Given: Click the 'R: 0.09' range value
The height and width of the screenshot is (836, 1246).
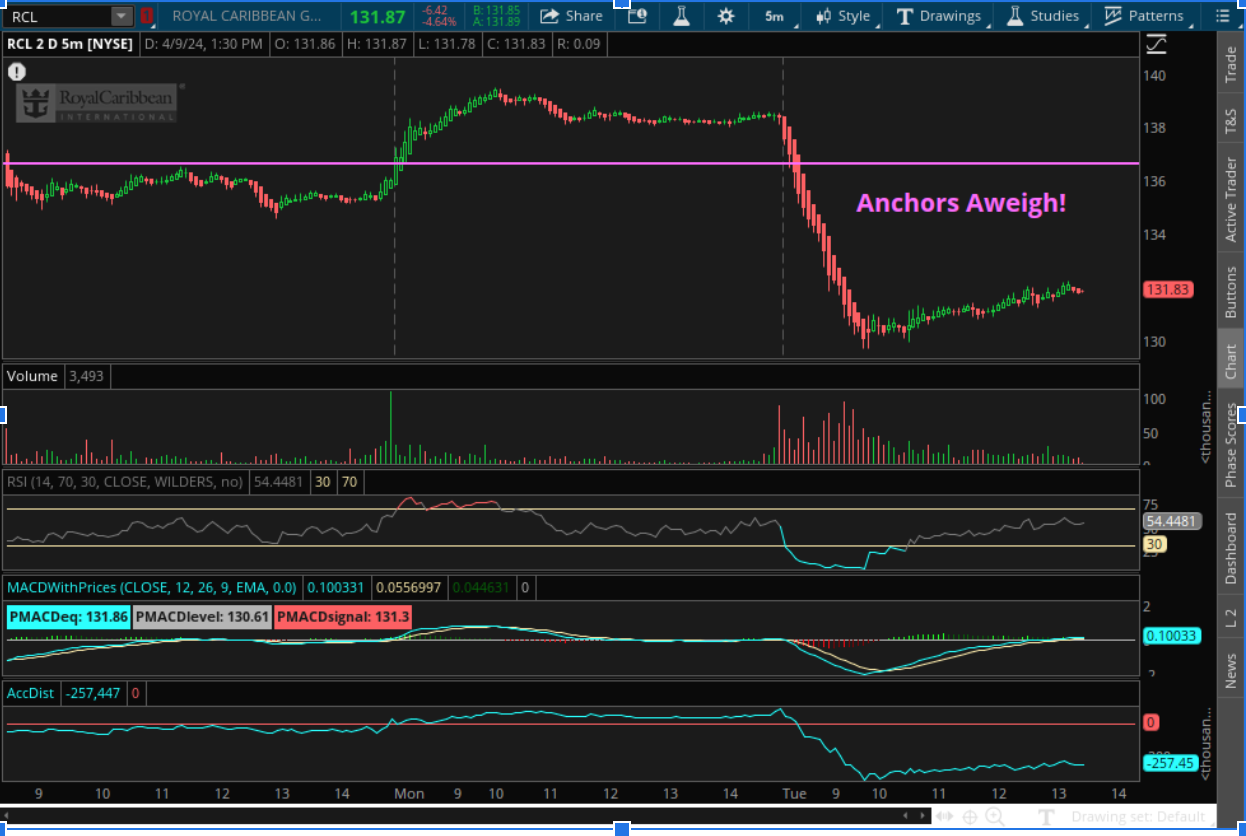Looking at the screenshot, I should point(579,44).
